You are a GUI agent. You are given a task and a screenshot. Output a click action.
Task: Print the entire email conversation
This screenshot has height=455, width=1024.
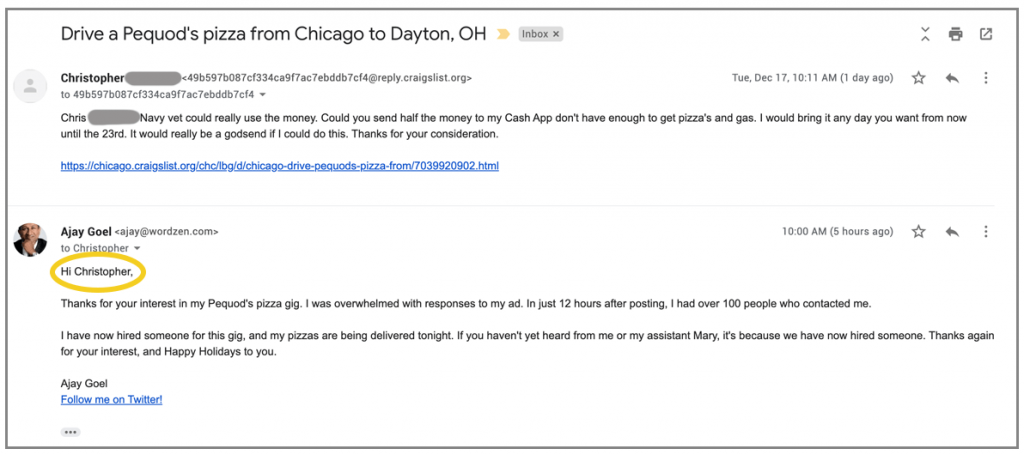pyautogui.click(x=955, y=34)
